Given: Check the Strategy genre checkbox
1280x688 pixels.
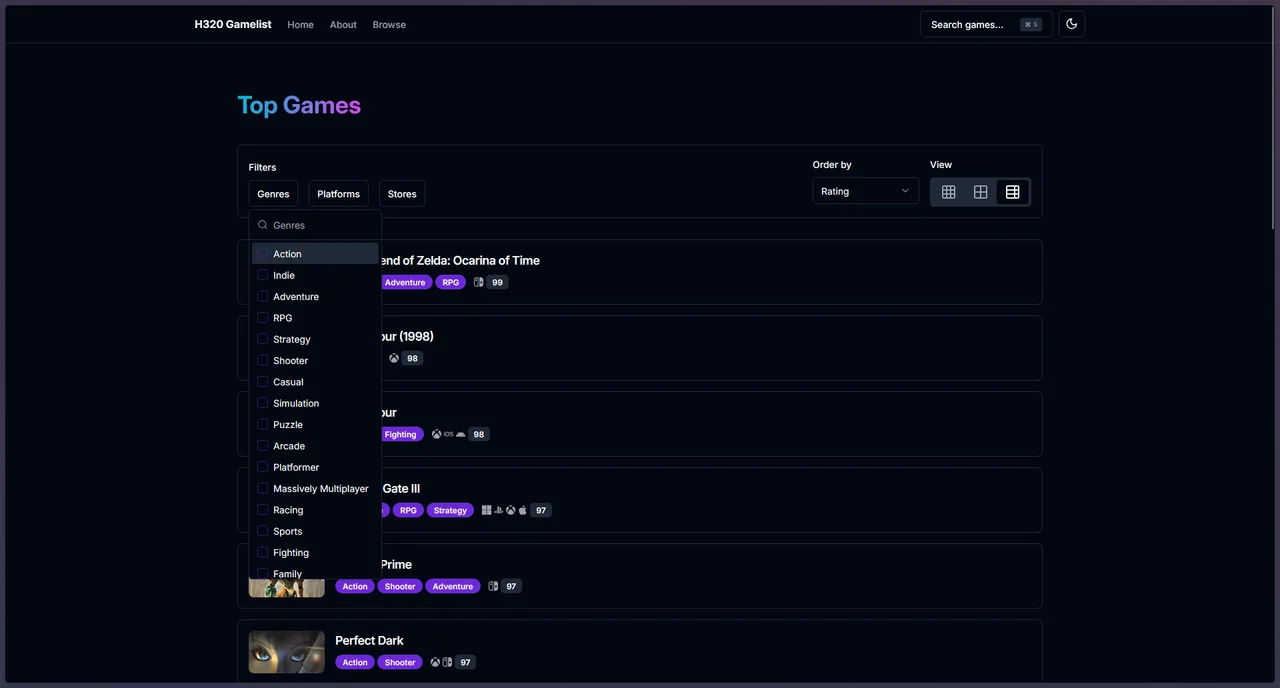Looking at the screenshot, I should [263, 339].
